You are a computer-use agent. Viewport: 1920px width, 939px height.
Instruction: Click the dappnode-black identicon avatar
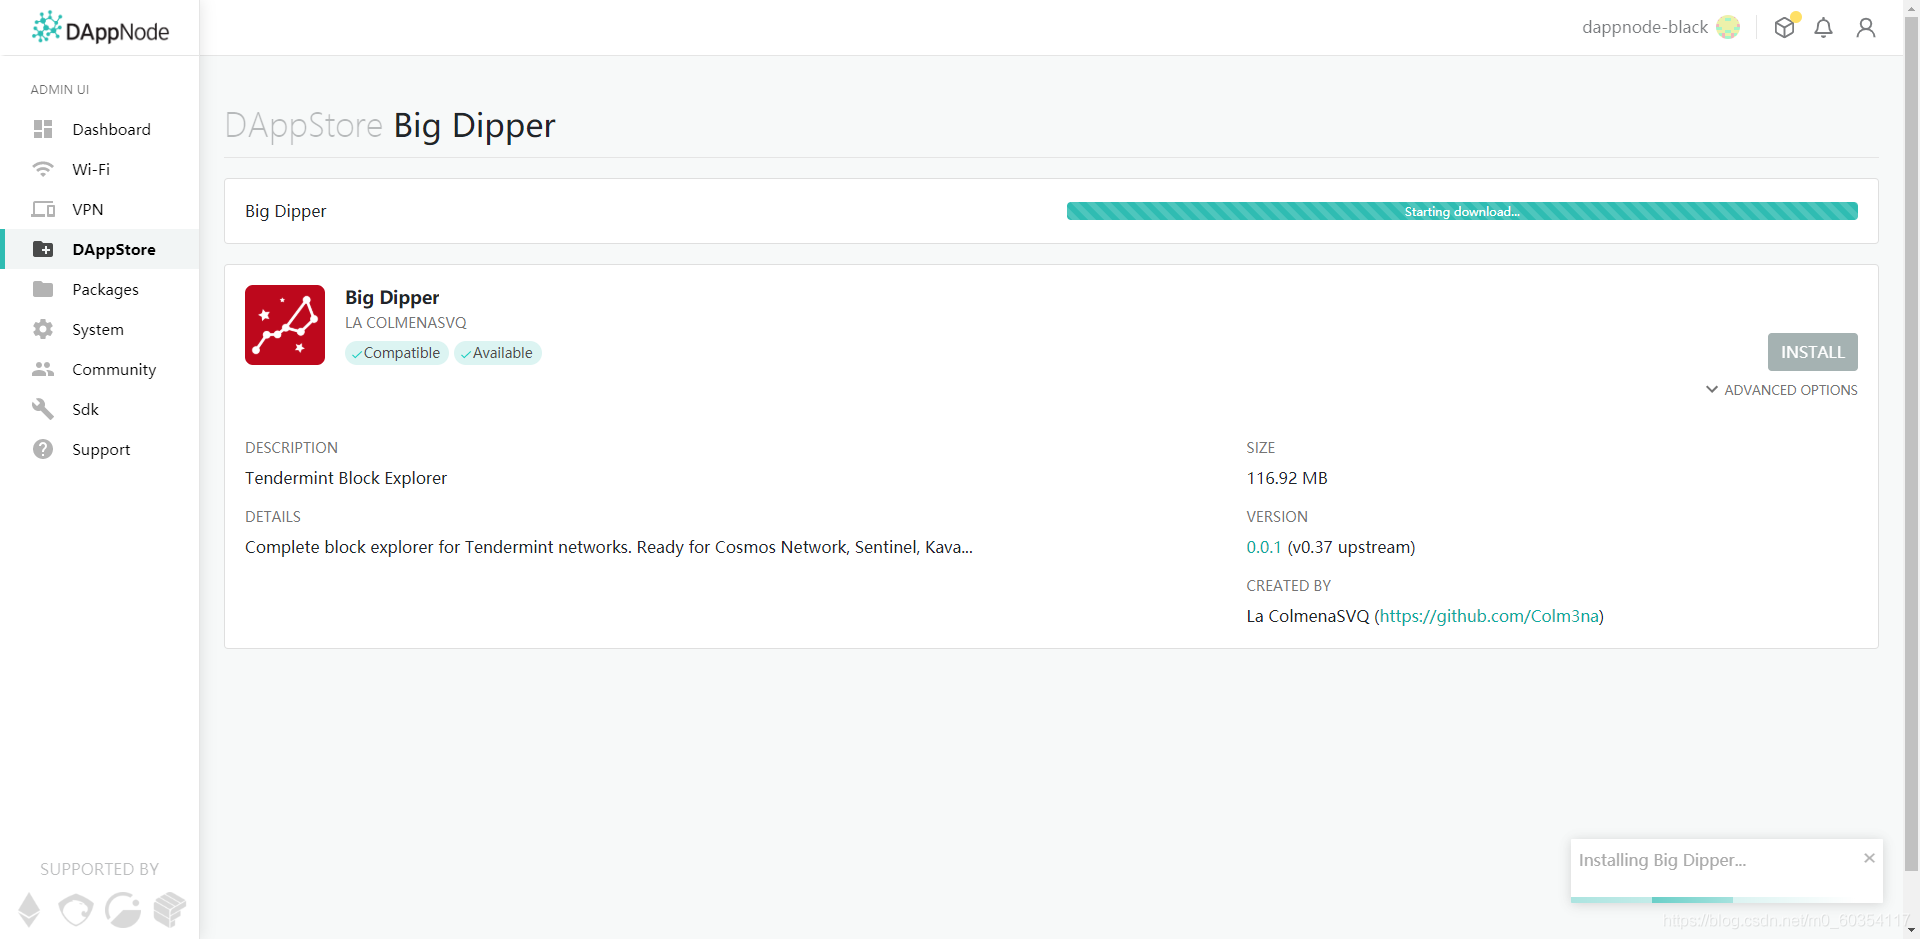click(x=1728, y=27)
